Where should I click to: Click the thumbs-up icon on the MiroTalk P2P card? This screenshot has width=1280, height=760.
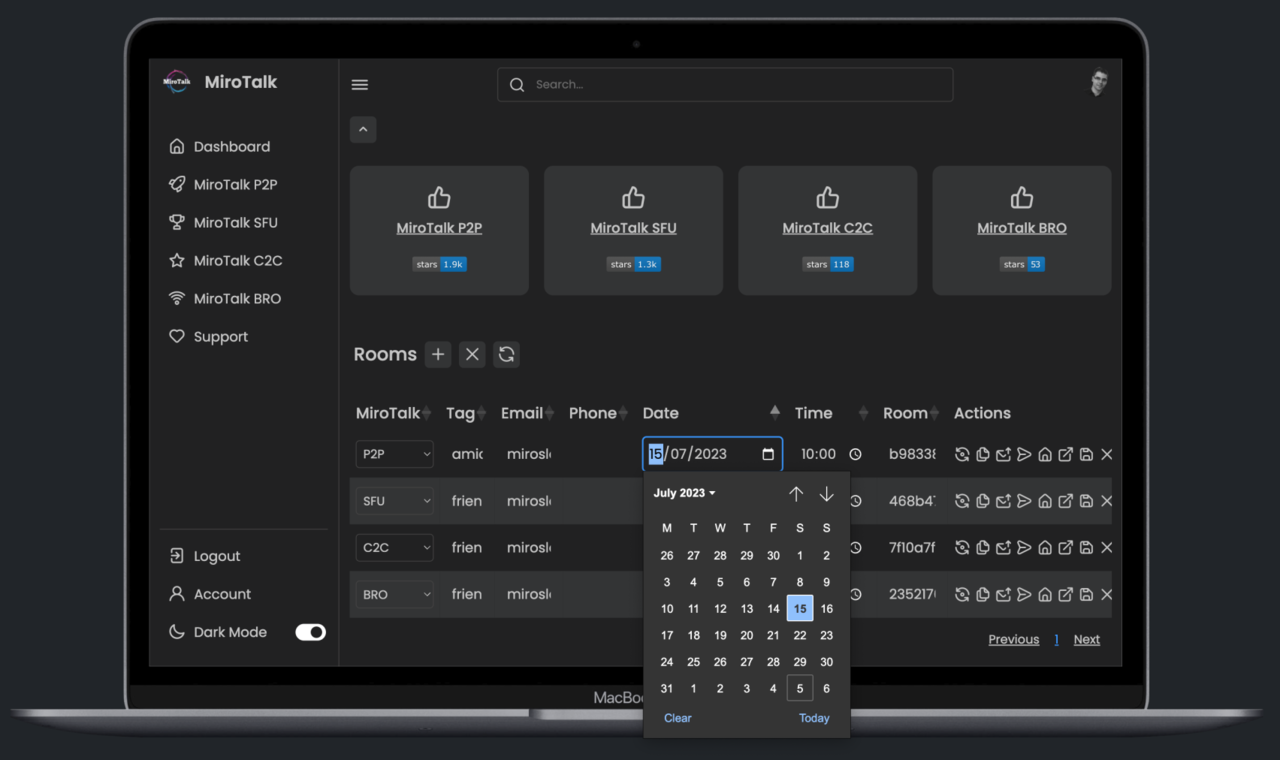pyautogui.click(x=439, y=197)
